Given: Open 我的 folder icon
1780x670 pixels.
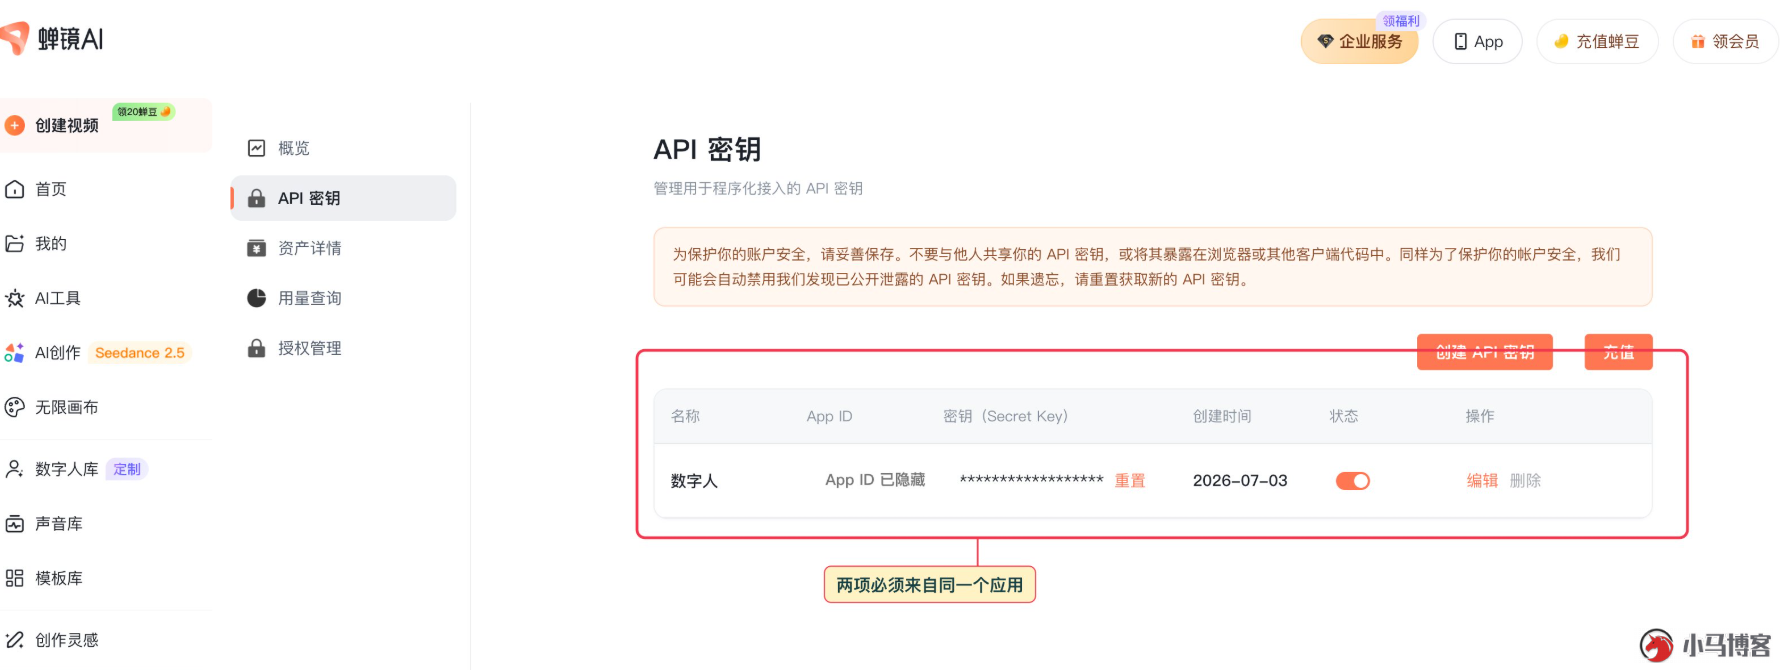Looking at the screenshot, I should [x=15, y=243].
